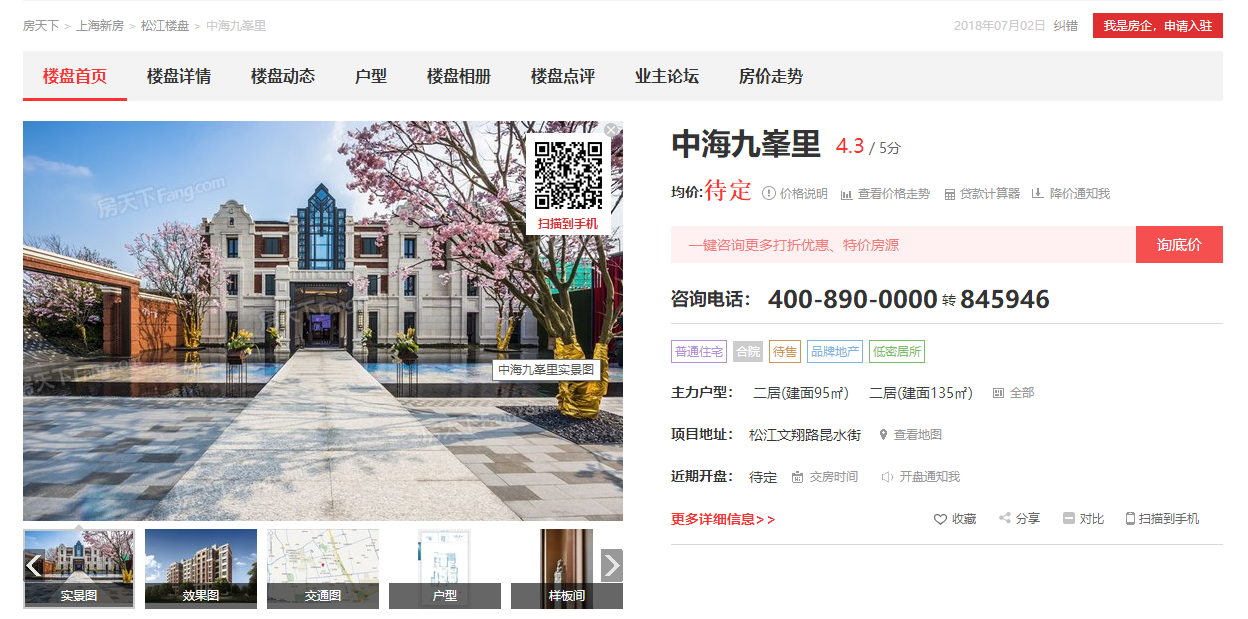
Task: Open the price explanation info icon
Action: click(x=769, y=193)
